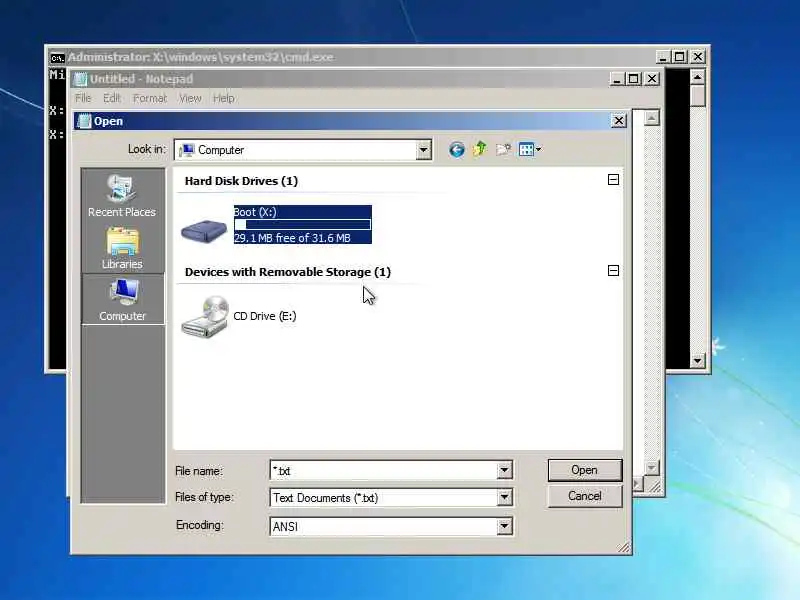Select Recent Places in sidebar
The image size is (800, 600).
point(122,196)
